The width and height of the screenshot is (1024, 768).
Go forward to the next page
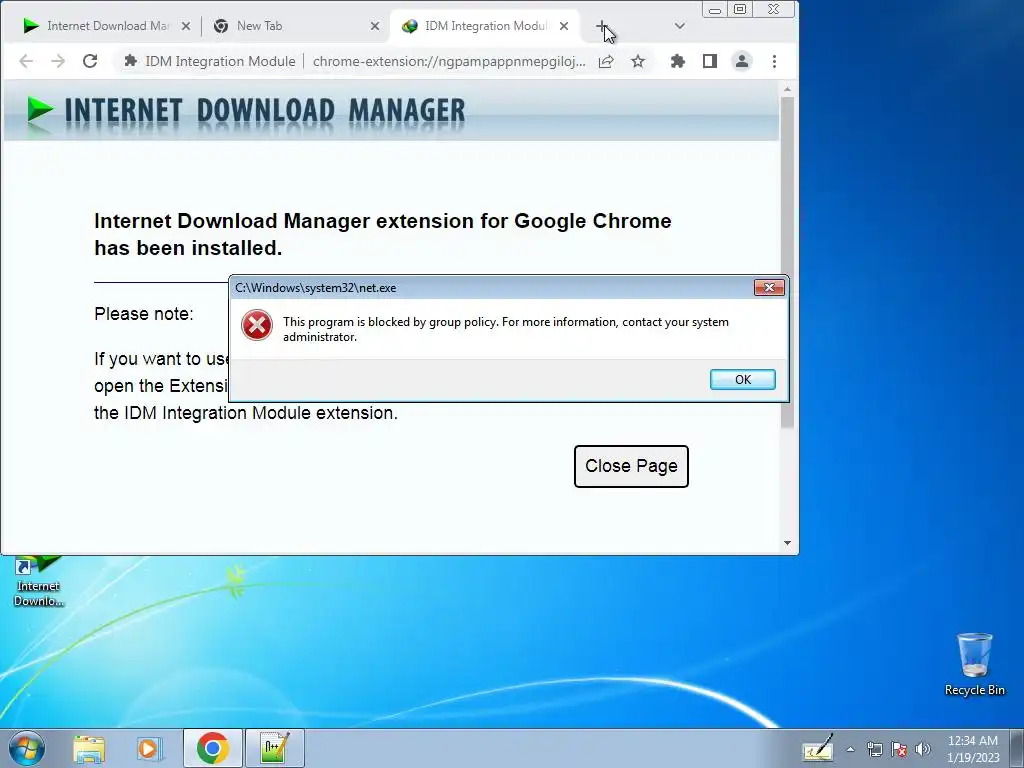coord(58,61)
